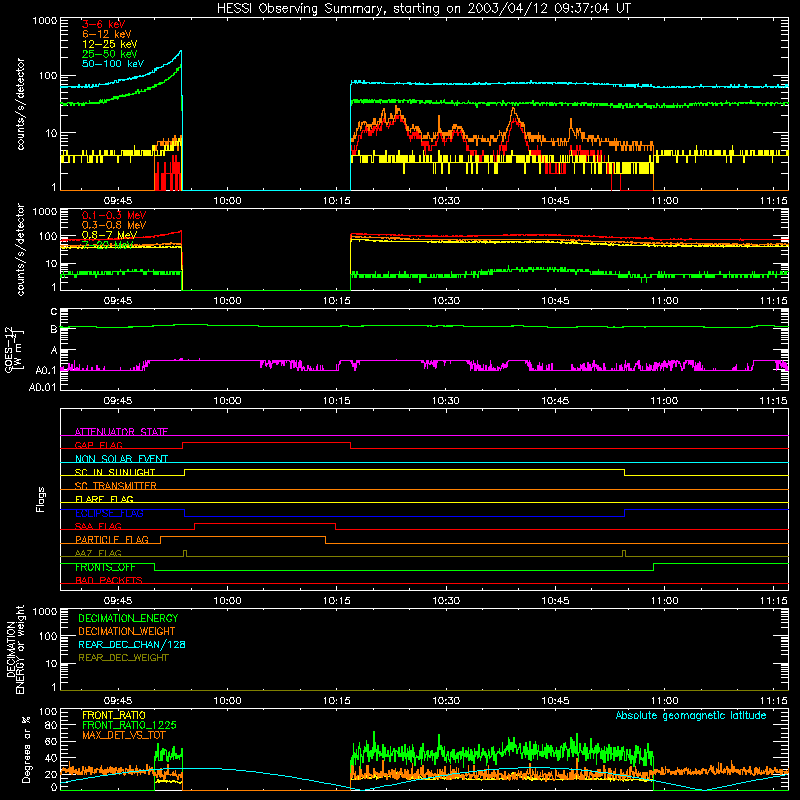Select the DECIMATION_ENERGY legend label

pyautogui.click(x=128, y=618)
